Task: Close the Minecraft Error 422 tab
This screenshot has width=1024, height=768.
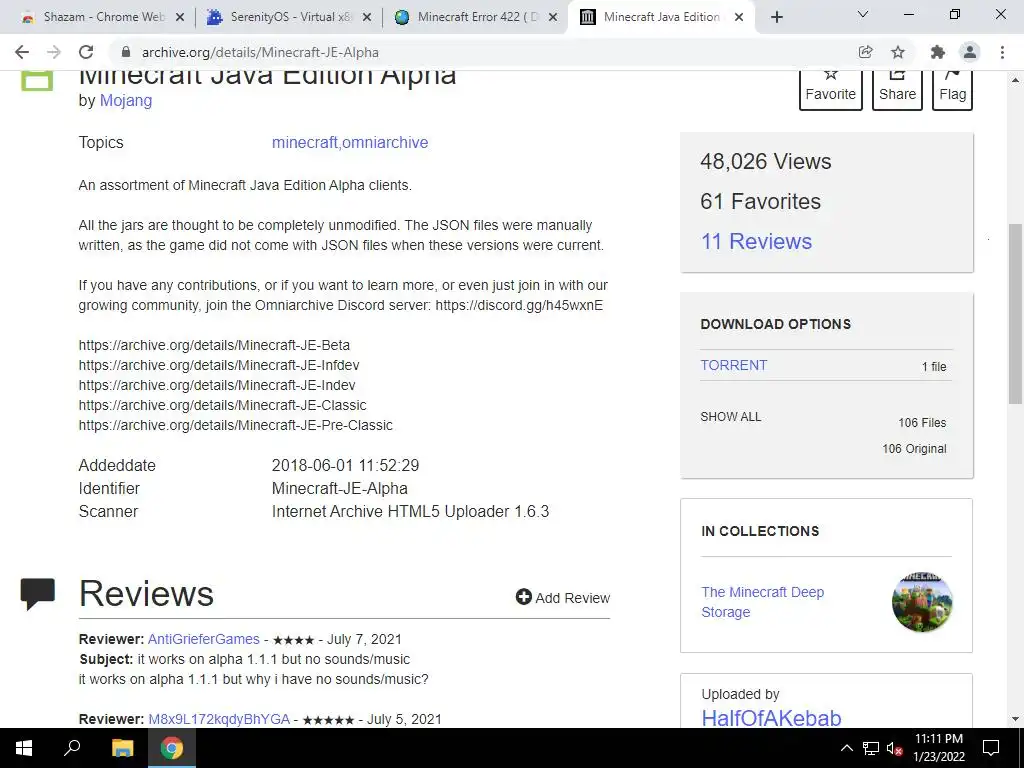Action: tap(553, 18)
